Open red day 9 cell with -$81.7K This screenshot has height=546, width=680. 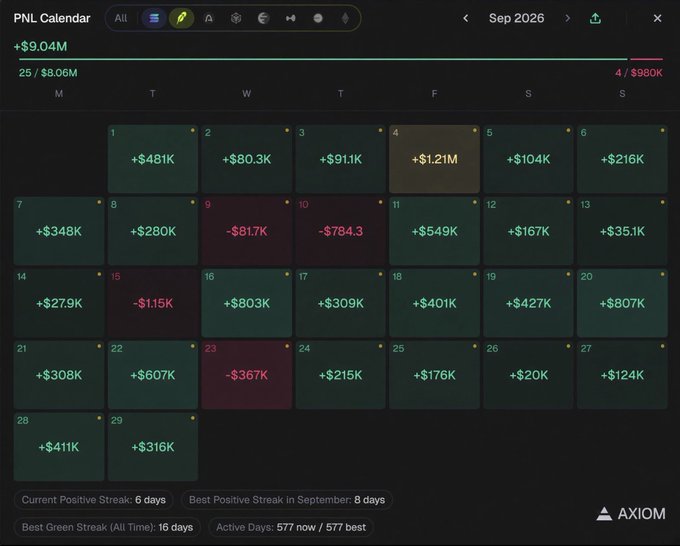(246, 231)
